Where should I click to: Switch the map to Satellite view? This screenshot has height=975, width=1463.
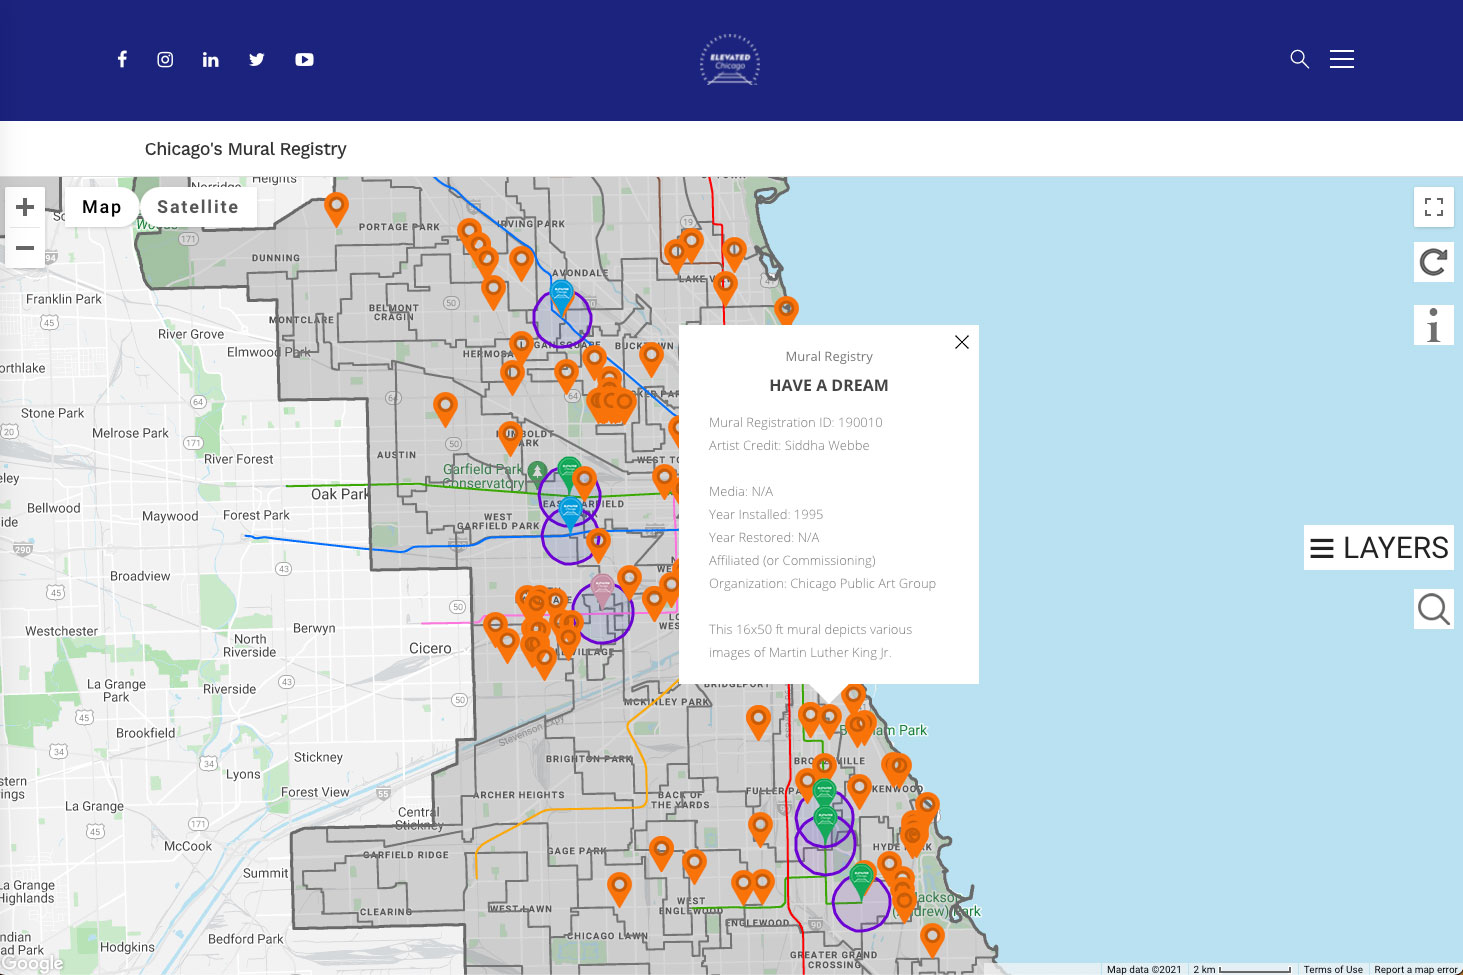click(x=197, y=207)
